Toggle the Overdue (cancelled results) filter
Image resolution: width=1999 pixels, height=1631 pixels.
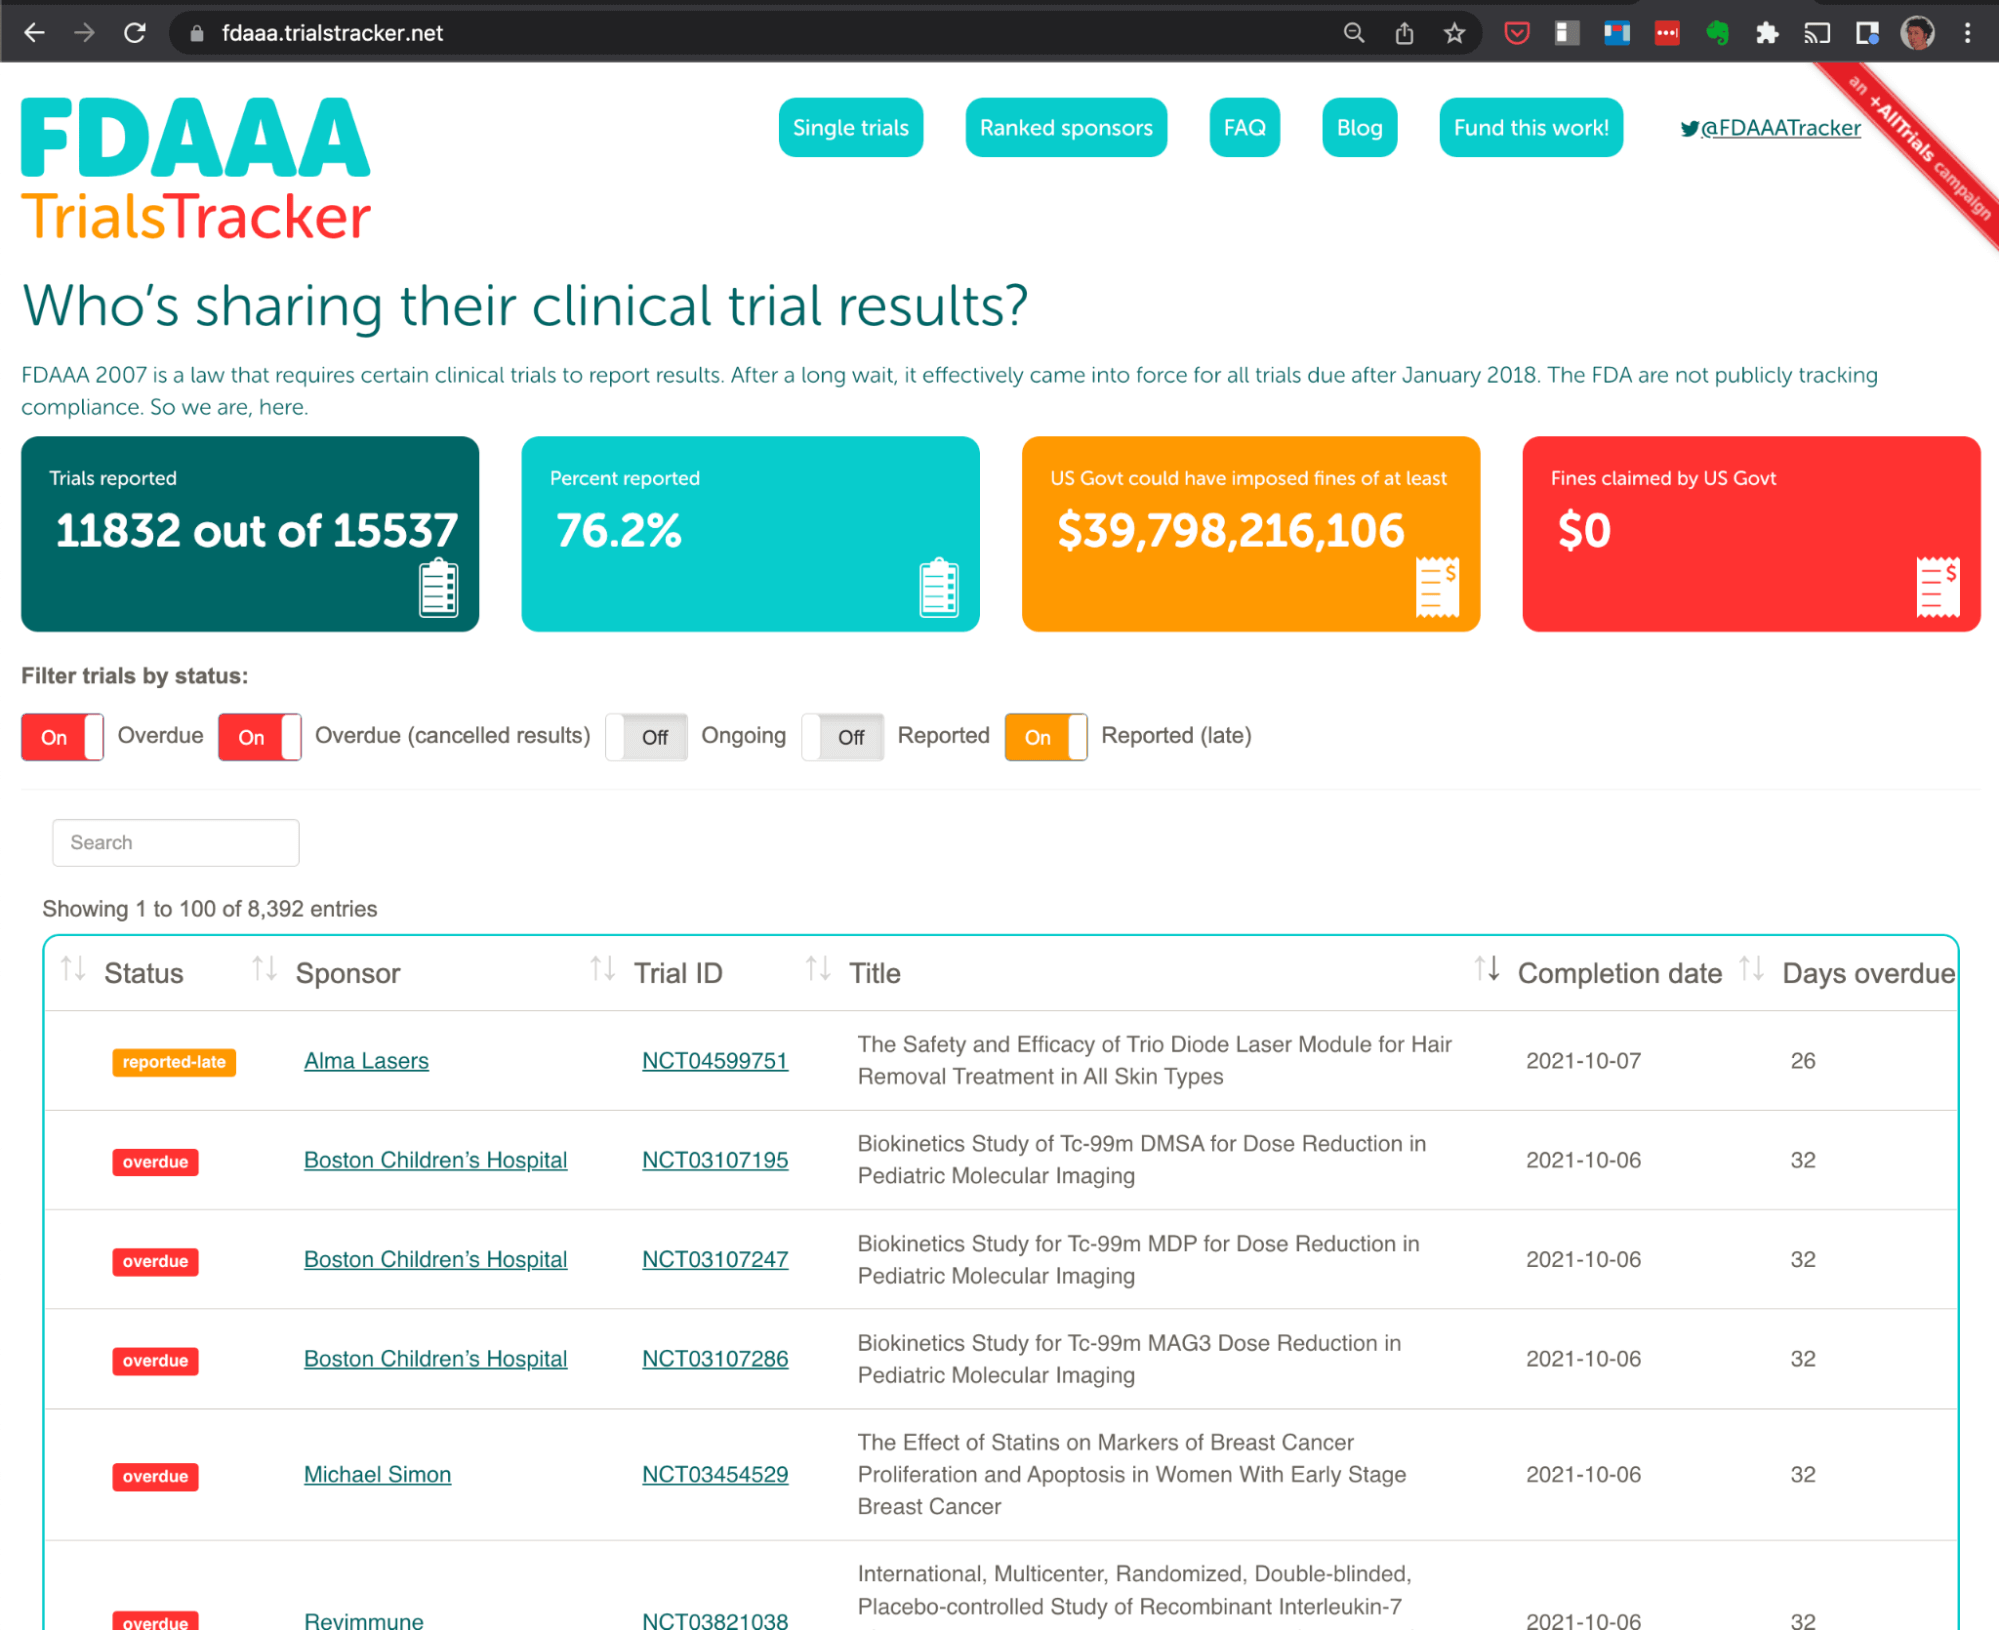pyautogui.click(x=260, y=737)
